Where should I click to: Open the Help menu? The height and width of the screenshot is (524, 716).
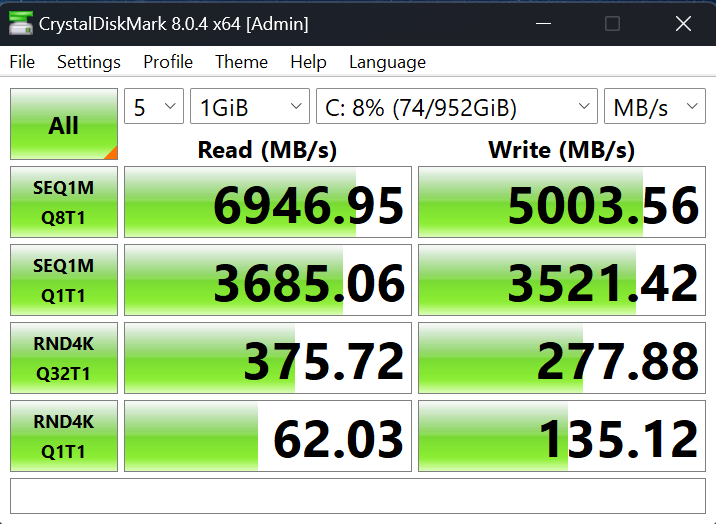point(308,62)
